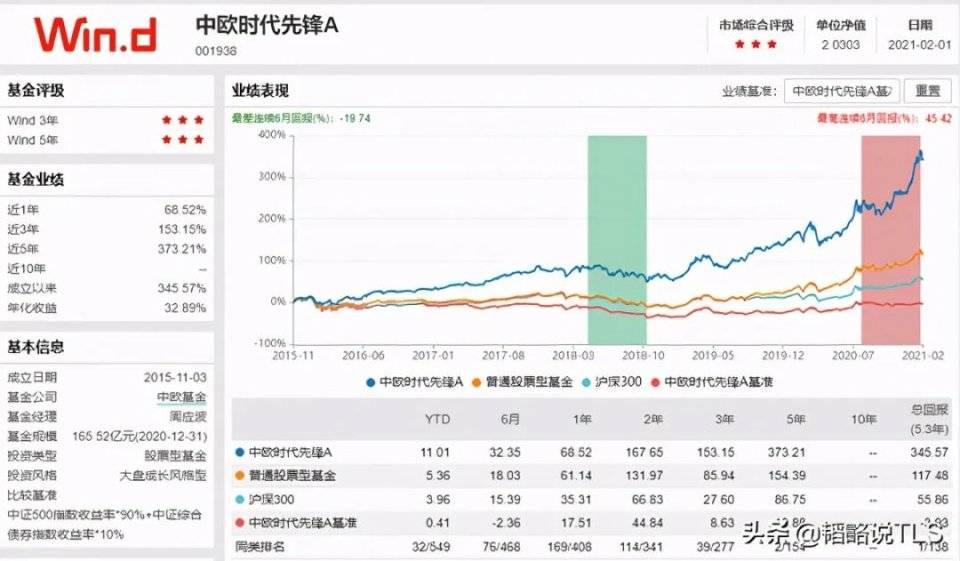Viewport: 960px width, 561px height.
Task: Open the 中欧基金 company link
Action: coord(182,397)
